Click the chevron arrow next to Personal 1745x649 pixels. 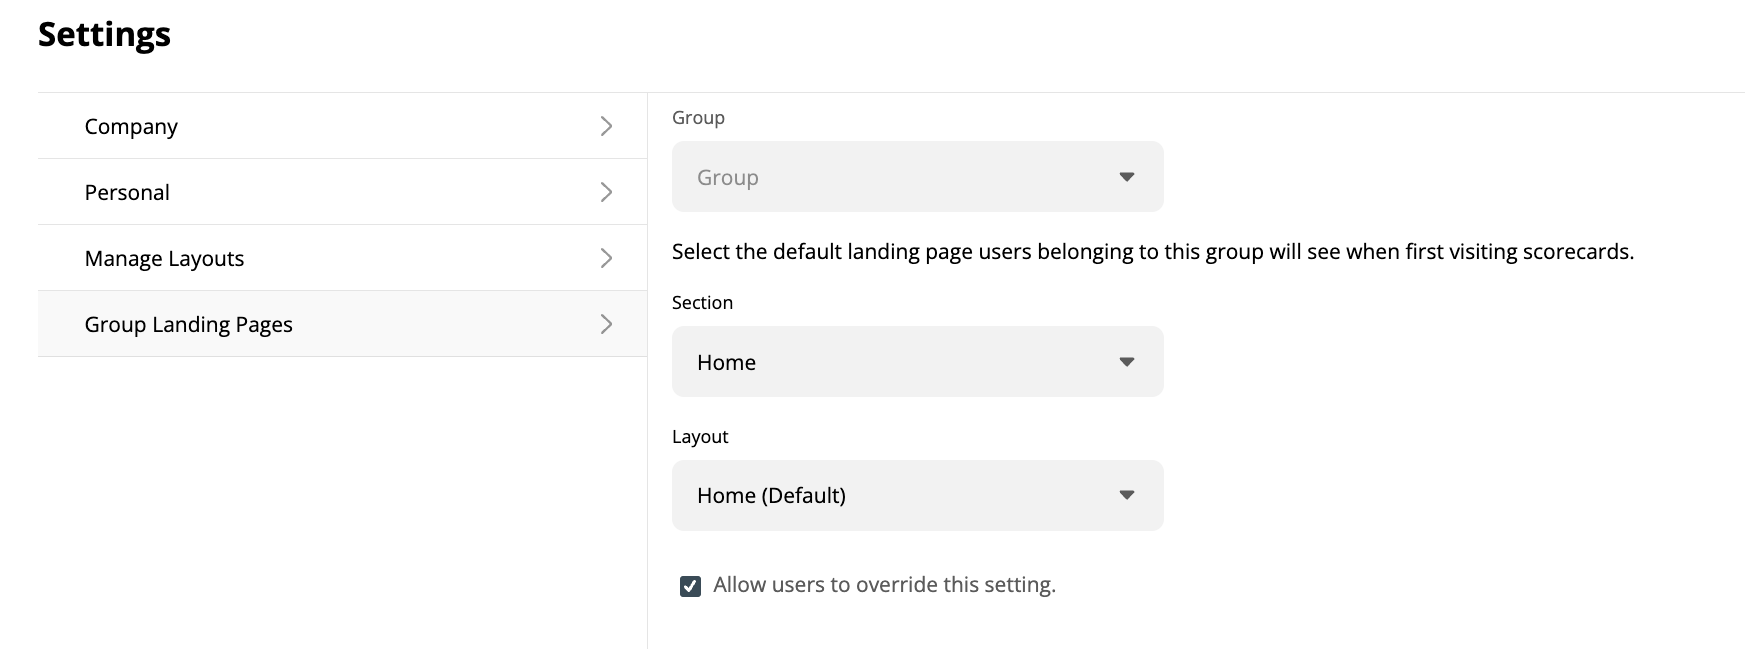tap(606, 192)
